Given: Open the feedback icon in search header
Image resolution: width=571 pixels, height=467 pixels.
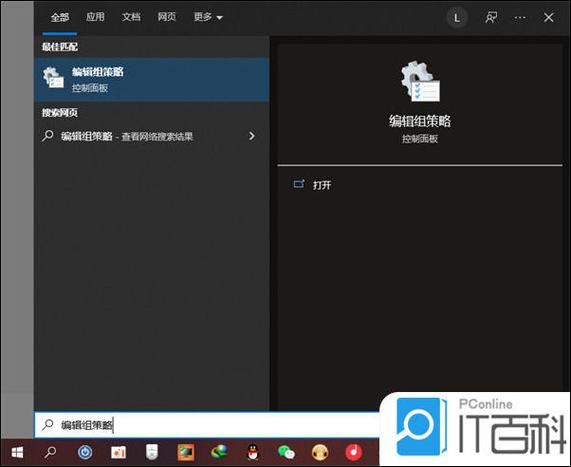Looking at the screenshot, I should click(491, 17).
